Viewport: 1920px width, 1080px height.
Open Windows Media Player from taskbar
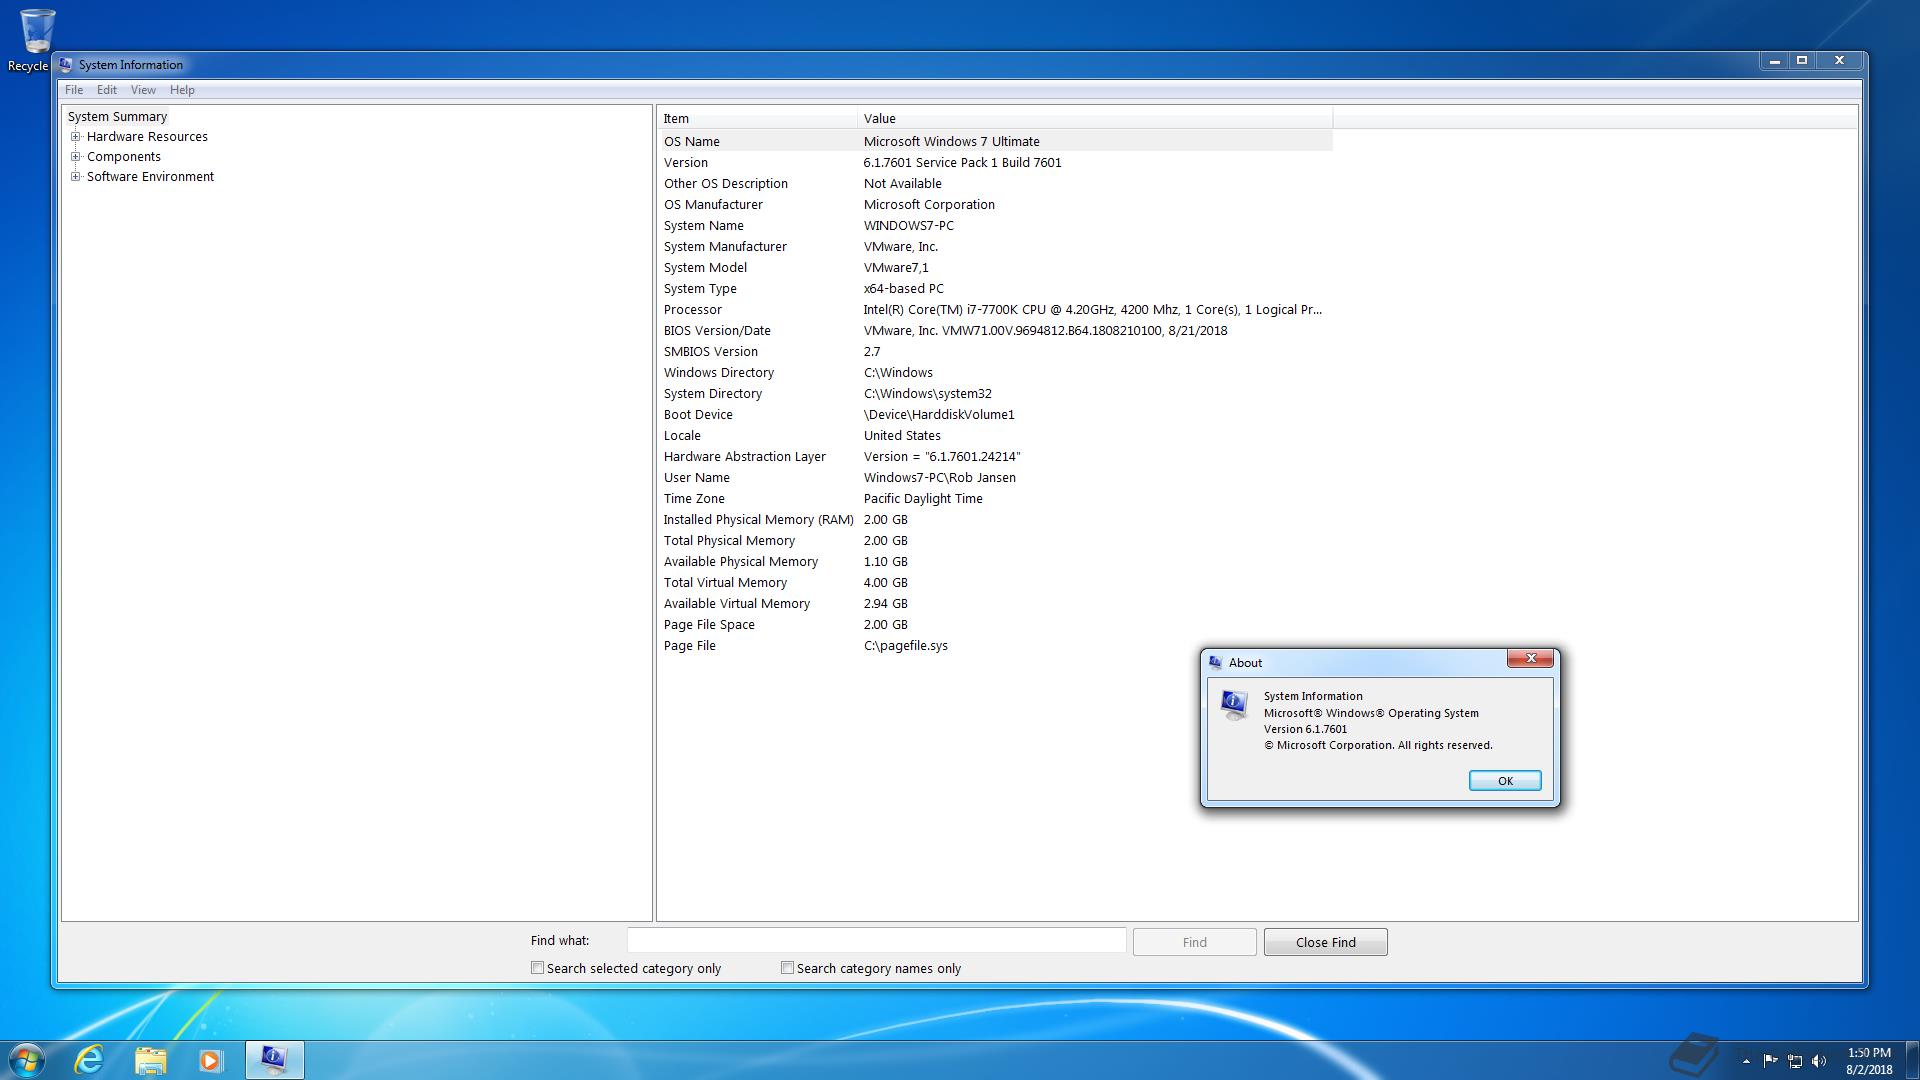pyautogui.click(x=210, y=1060)
